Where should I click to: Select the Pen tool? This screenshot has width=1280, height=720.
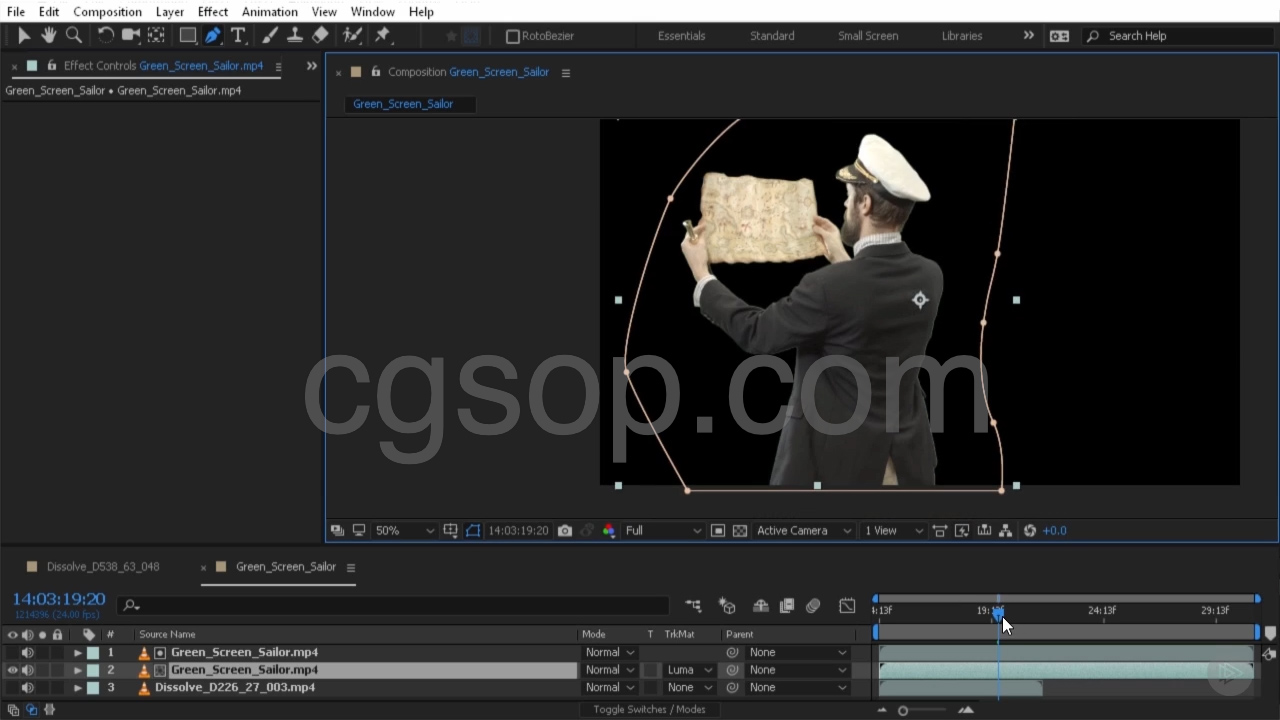[x=213, y=36]
